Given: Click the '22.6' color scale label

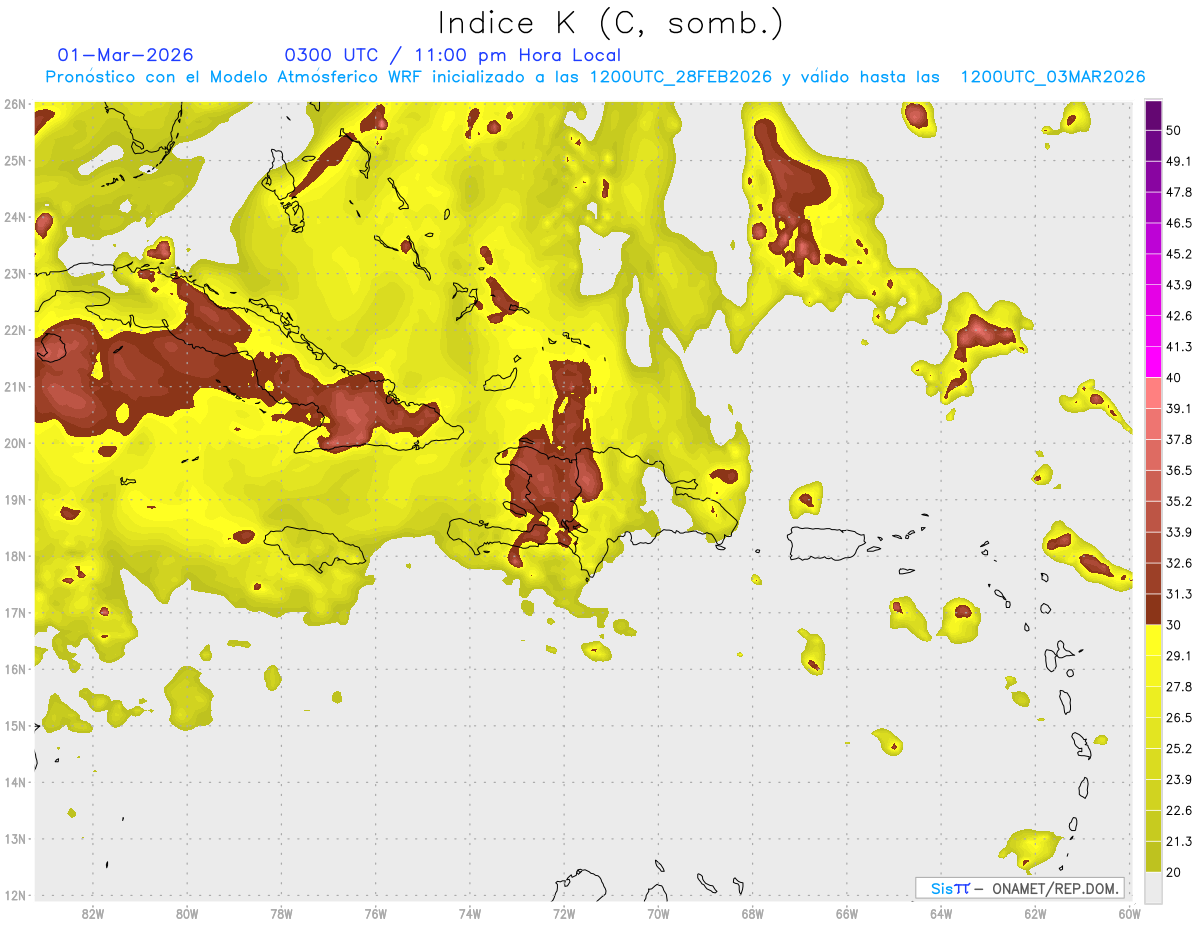Looking at the screenshot, I should (1179, 810).
